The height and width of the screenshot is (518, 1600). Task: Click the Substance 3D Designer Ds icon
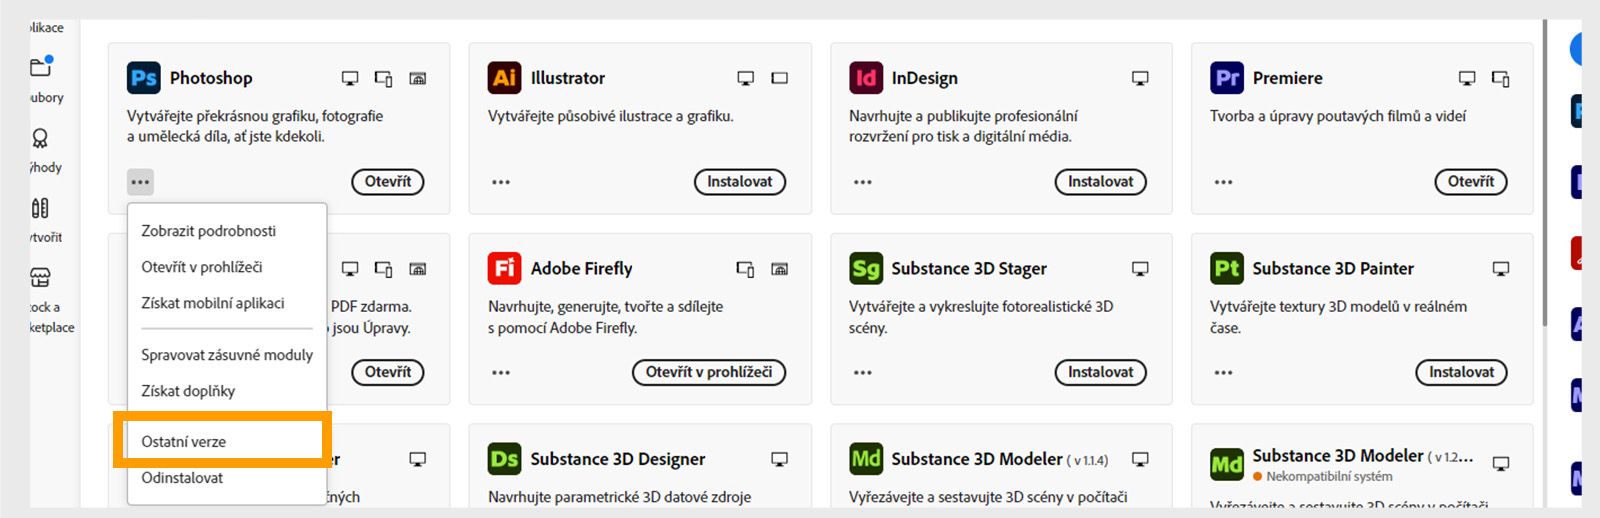[x=505, y=459]
